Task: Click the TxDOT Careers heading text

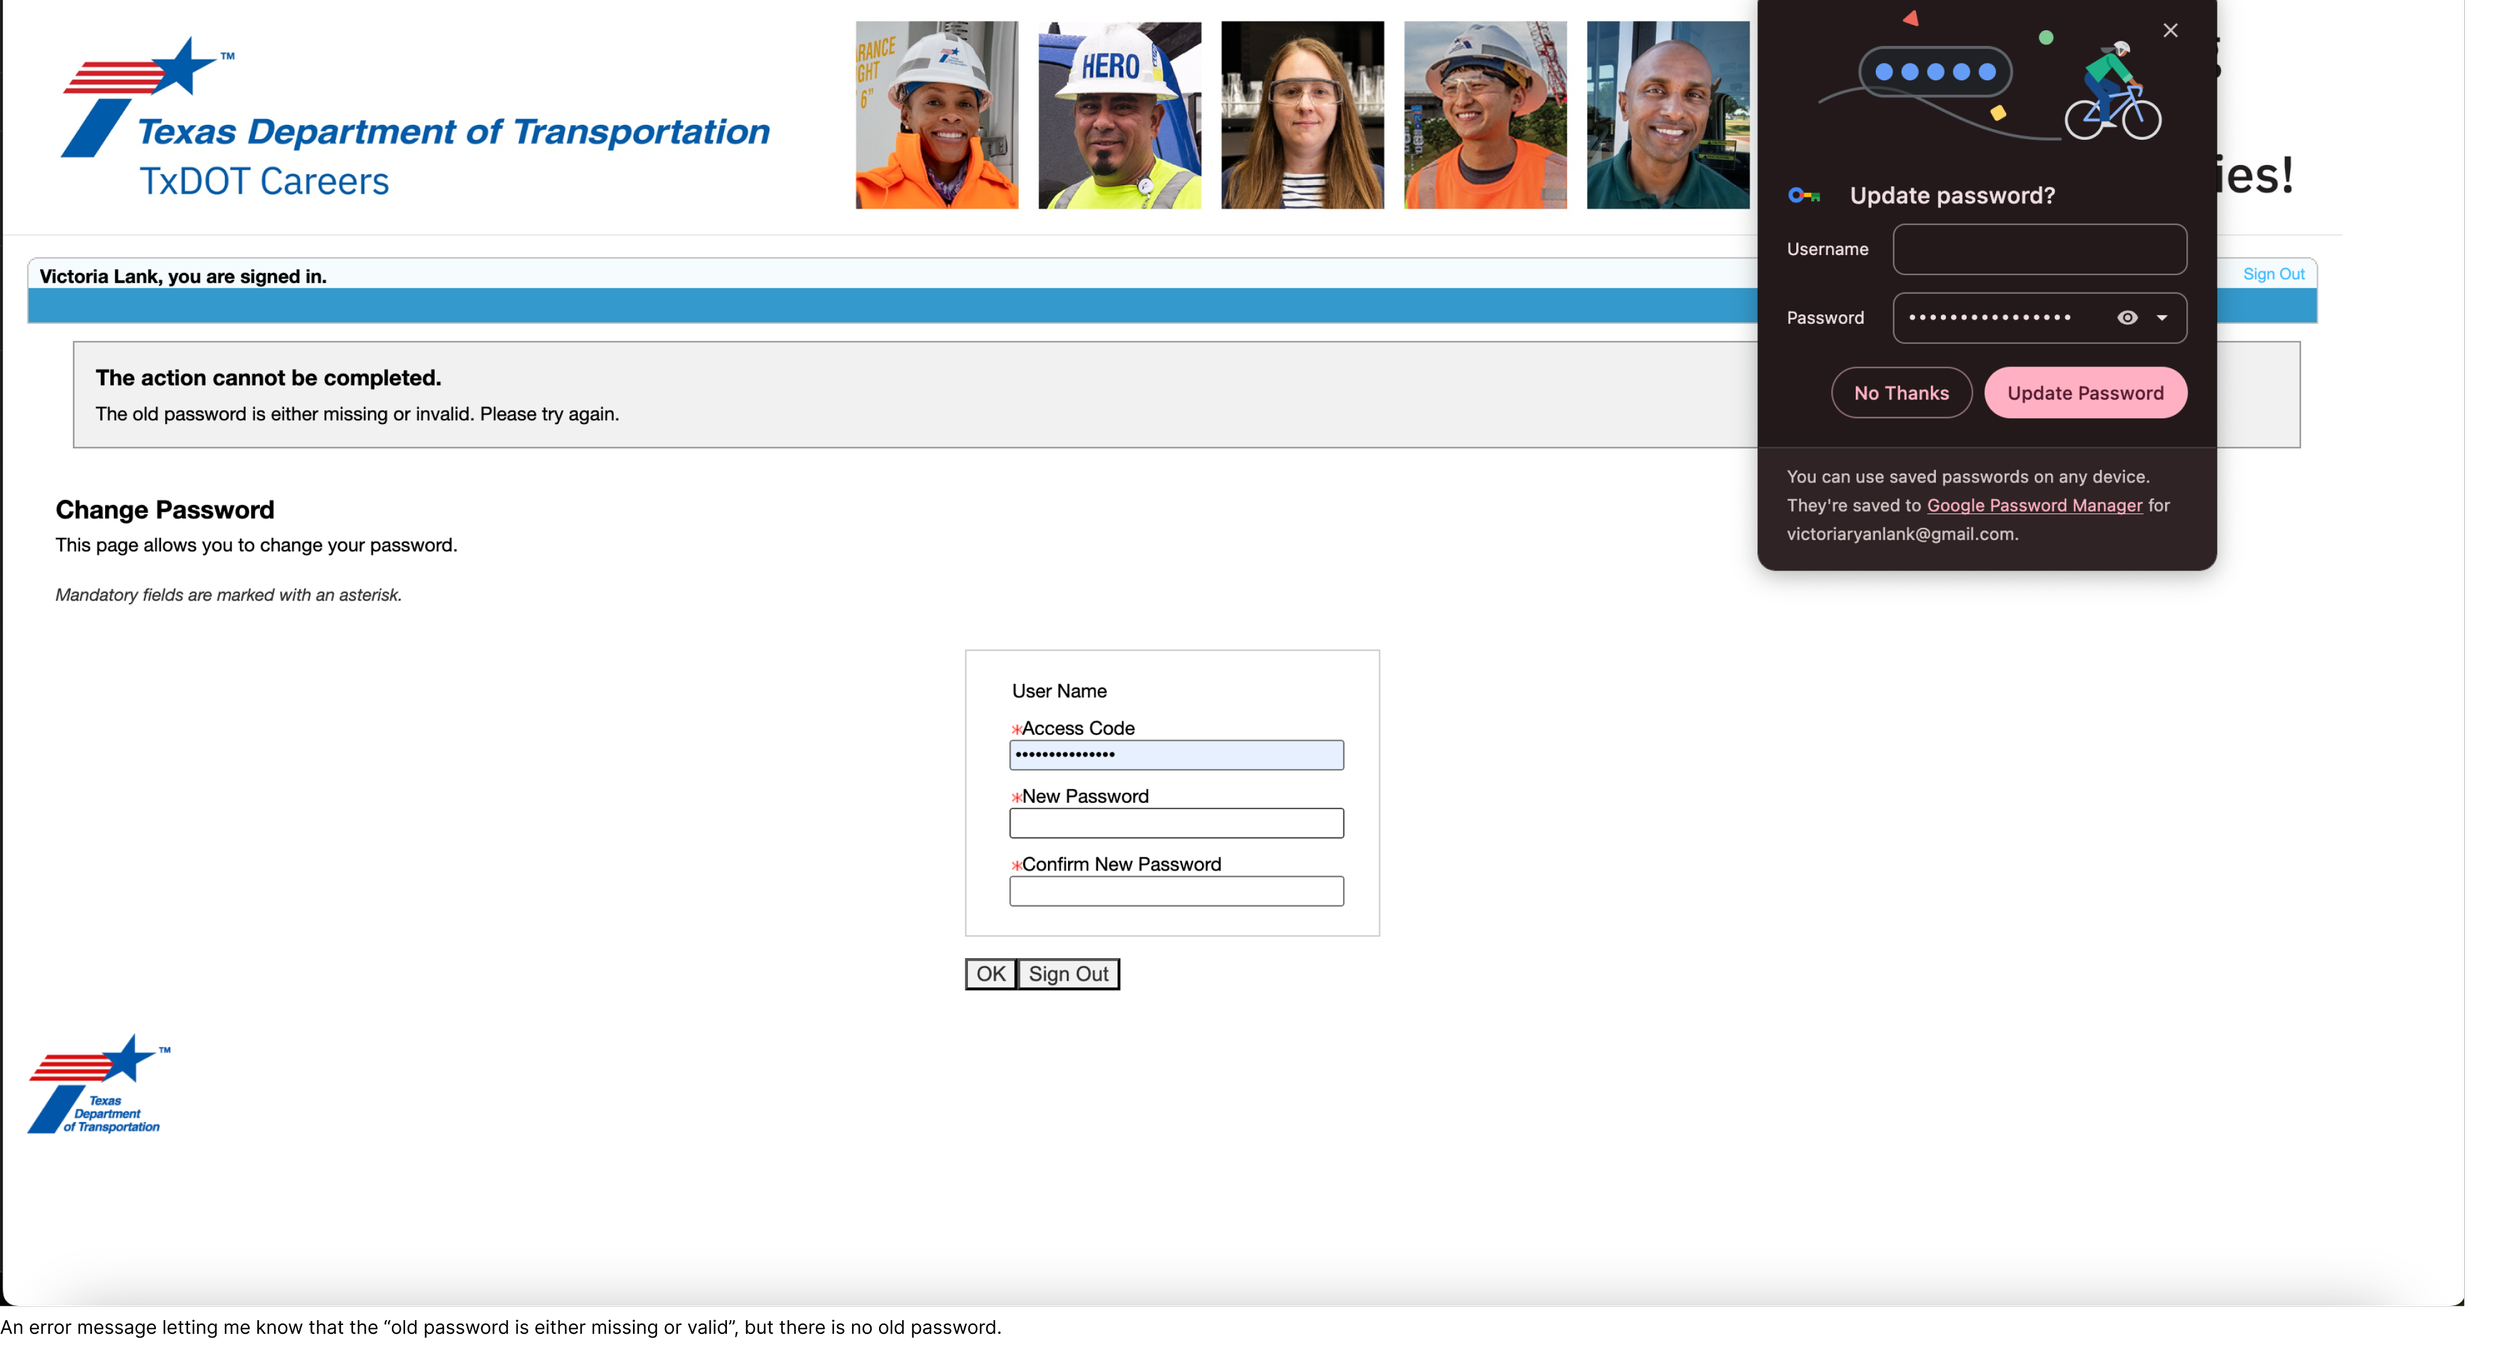Action: coord(264,182)
